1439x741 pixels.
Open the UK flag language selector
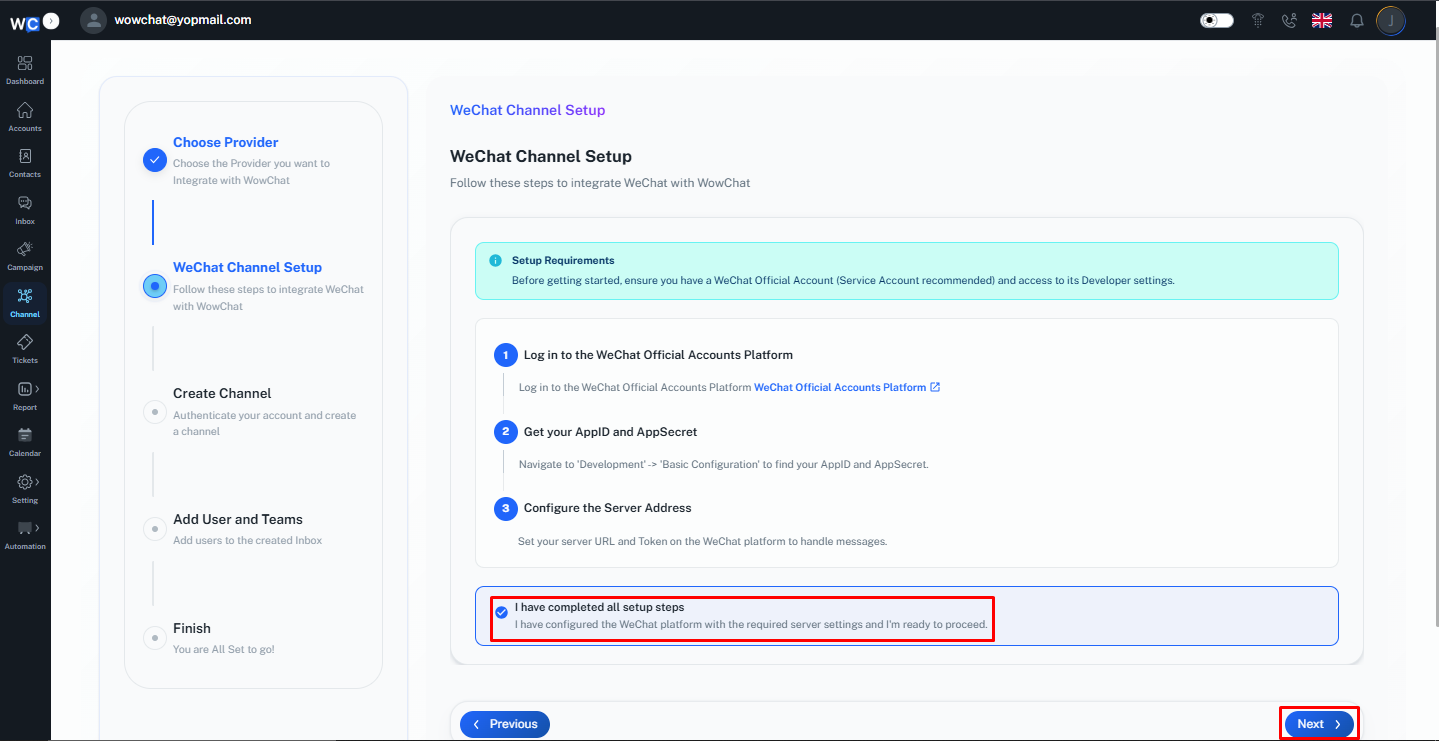coord(1322,20)
